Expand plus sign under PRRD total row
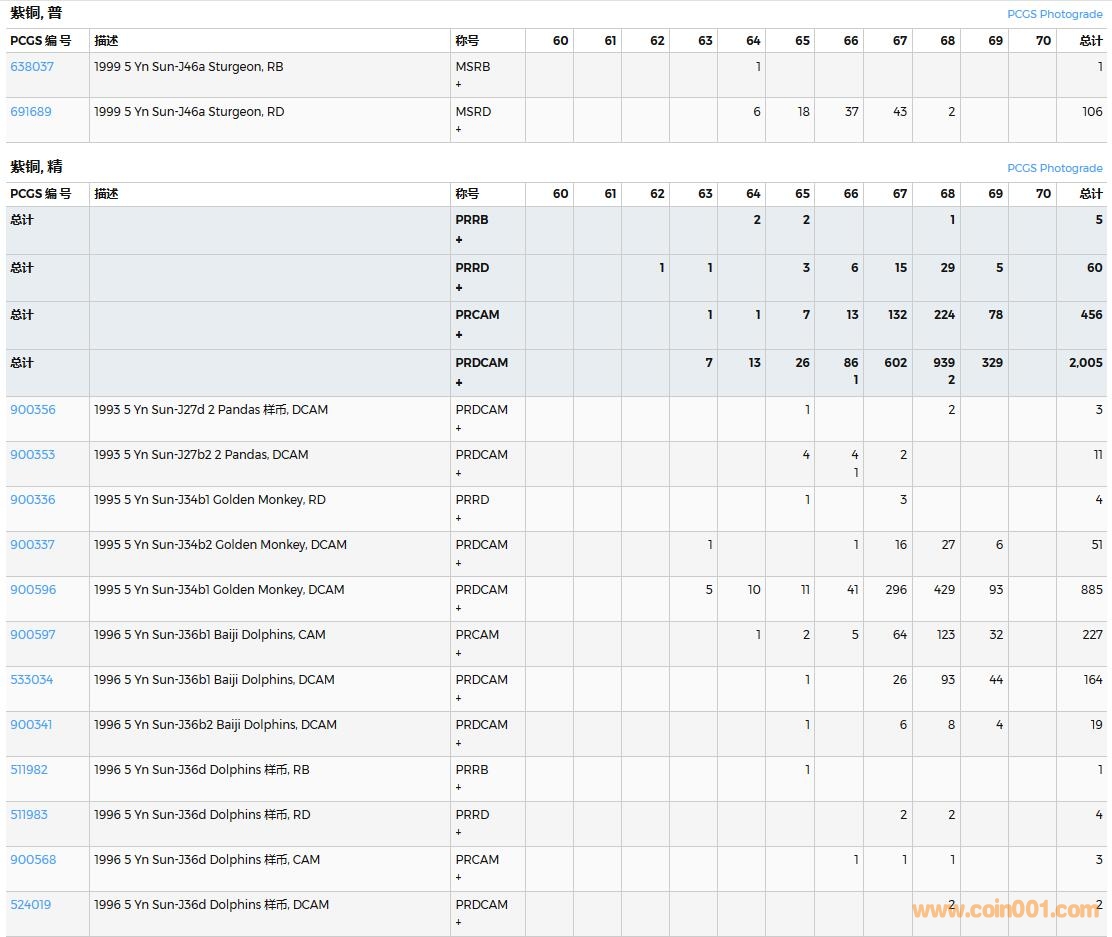This screenshot has width=1112, height=937. point(459,288)
